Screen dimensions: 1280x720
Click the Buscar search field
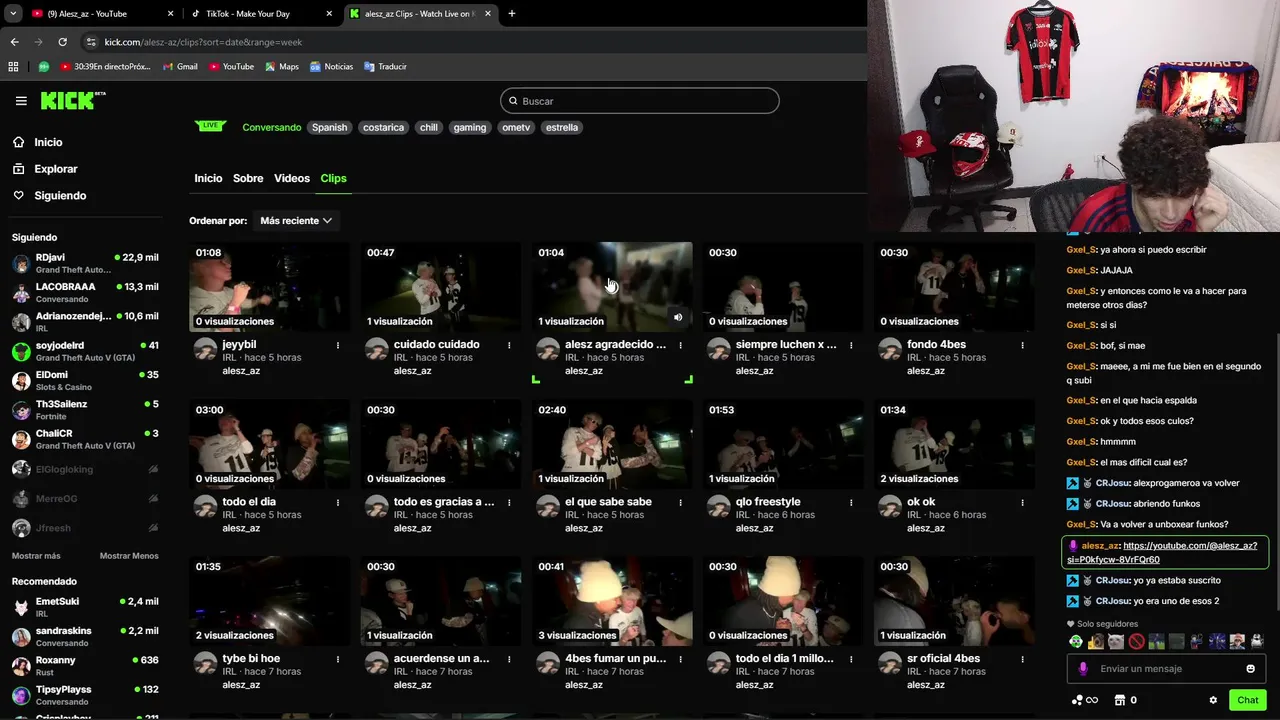point(640,101)
